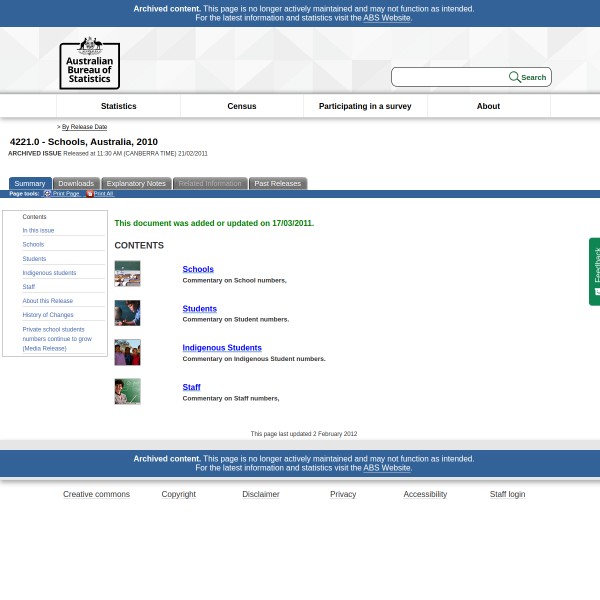
Task: Open the Census navigation menu
Action: 242,106
